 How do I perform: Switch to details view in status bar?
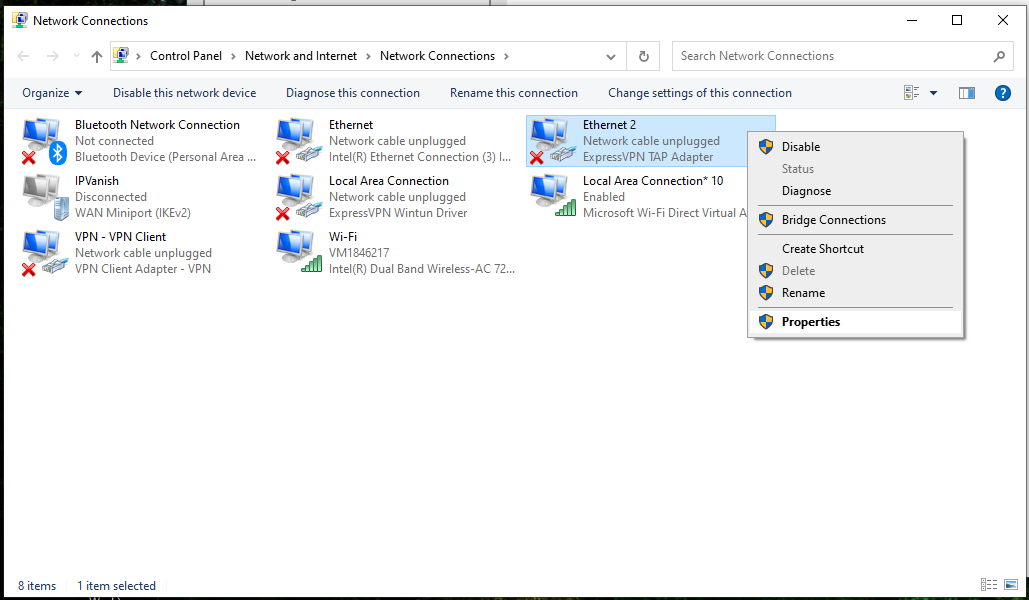(x=988, y=584)
